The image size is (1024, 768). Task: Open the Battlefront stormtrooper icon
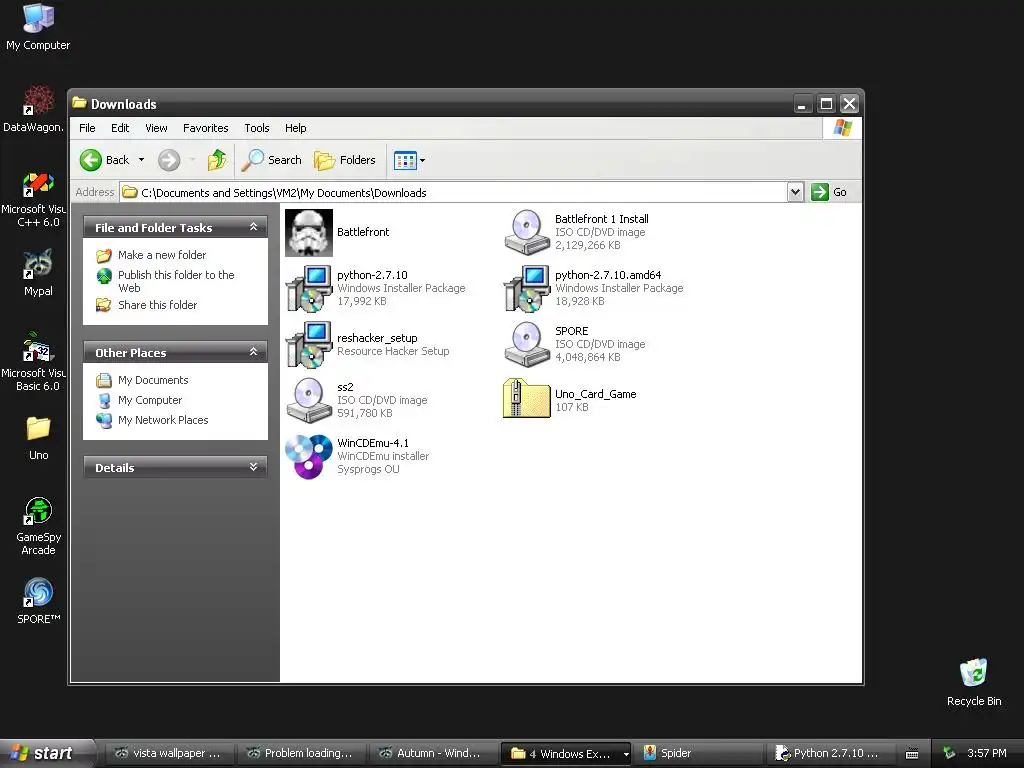(x=309, y=232)
